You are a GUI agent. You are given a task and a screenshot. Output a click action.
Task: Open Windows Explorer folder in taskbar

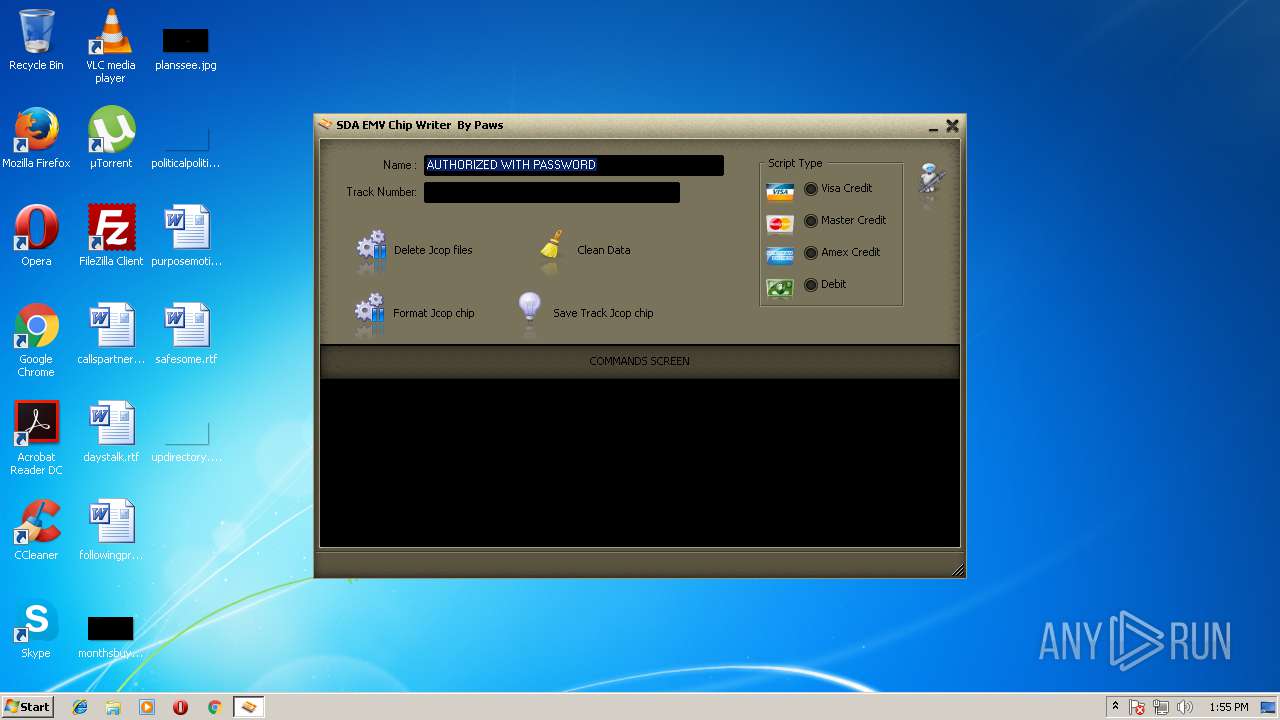[113, 707]
